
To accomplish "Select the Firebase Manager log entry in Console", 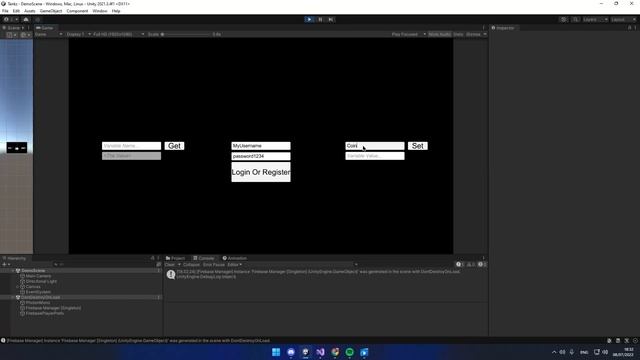I will 326,274.
